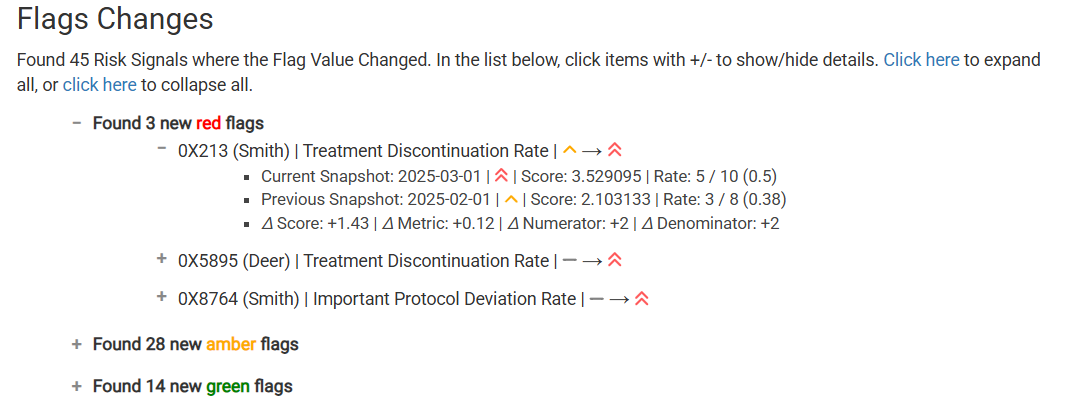Click the Flags Changes heading
1076x419 pixels.
[x=115, y=19]
